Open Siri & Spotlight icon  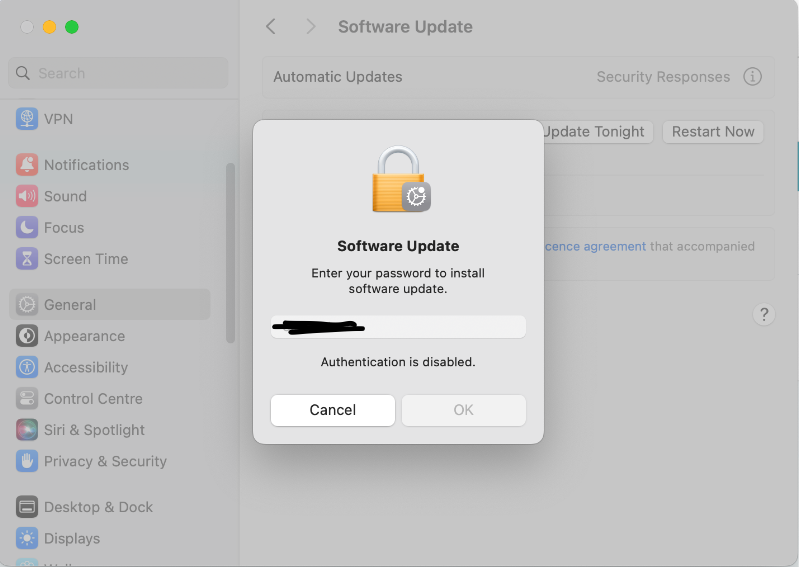[27, 430]
